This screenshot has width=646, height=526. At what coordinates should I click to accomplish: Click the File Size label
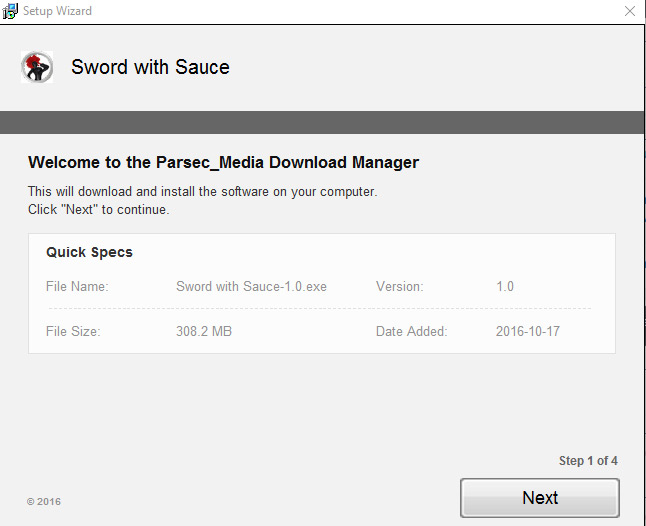point(73,331)
